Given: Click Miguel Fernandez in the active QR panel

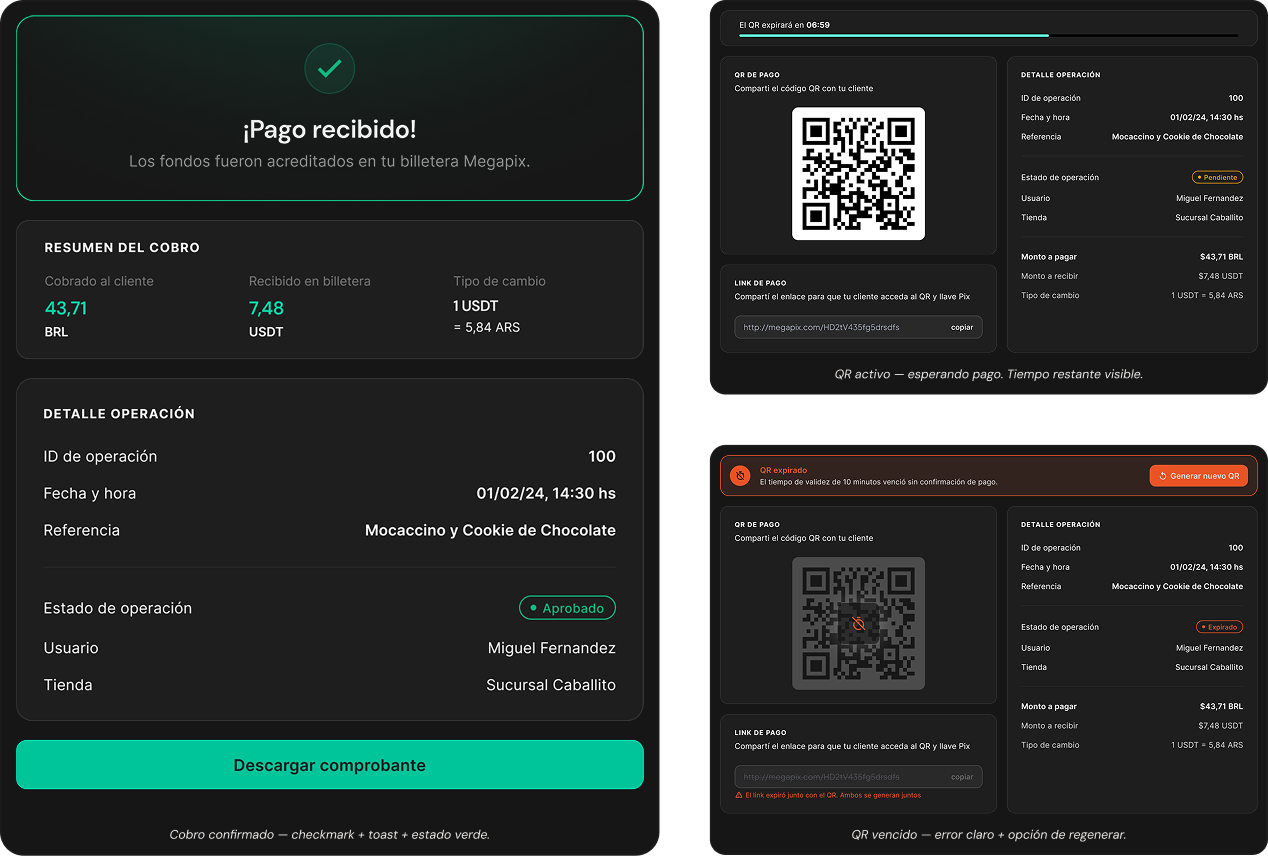Looking at the screenshot, I should (x=1209, y=198).
